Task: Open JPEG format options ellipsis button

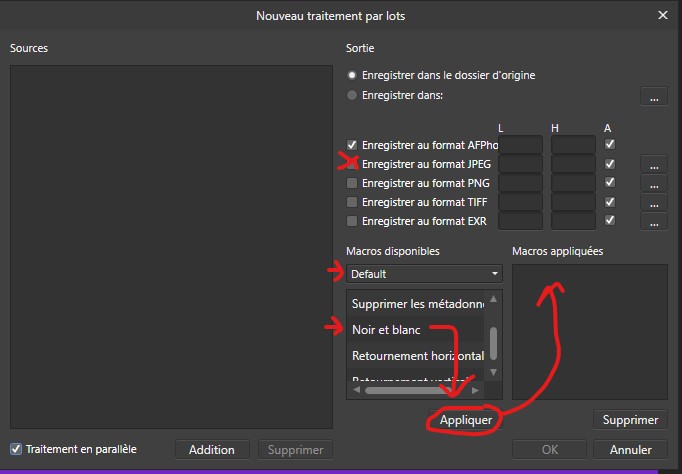Action: pos(654,164)
